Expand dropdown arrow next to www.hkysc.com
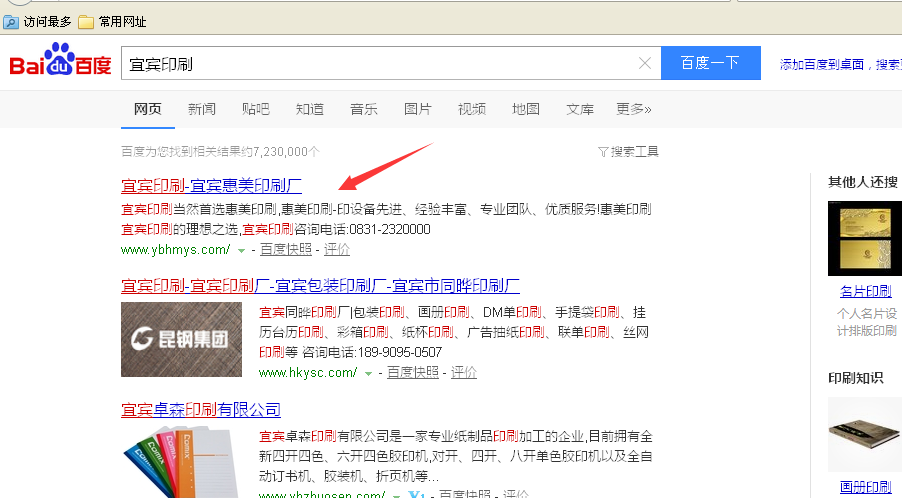Screen dimensions: 902x498 (x=368, y=374)
